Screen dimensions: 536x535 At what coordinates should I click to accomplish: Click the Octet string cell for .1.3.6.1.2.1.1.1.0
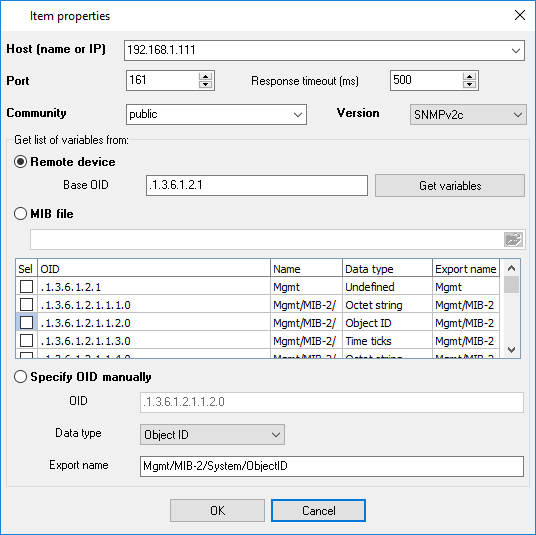pyautogui.click(x=387, y=305)
